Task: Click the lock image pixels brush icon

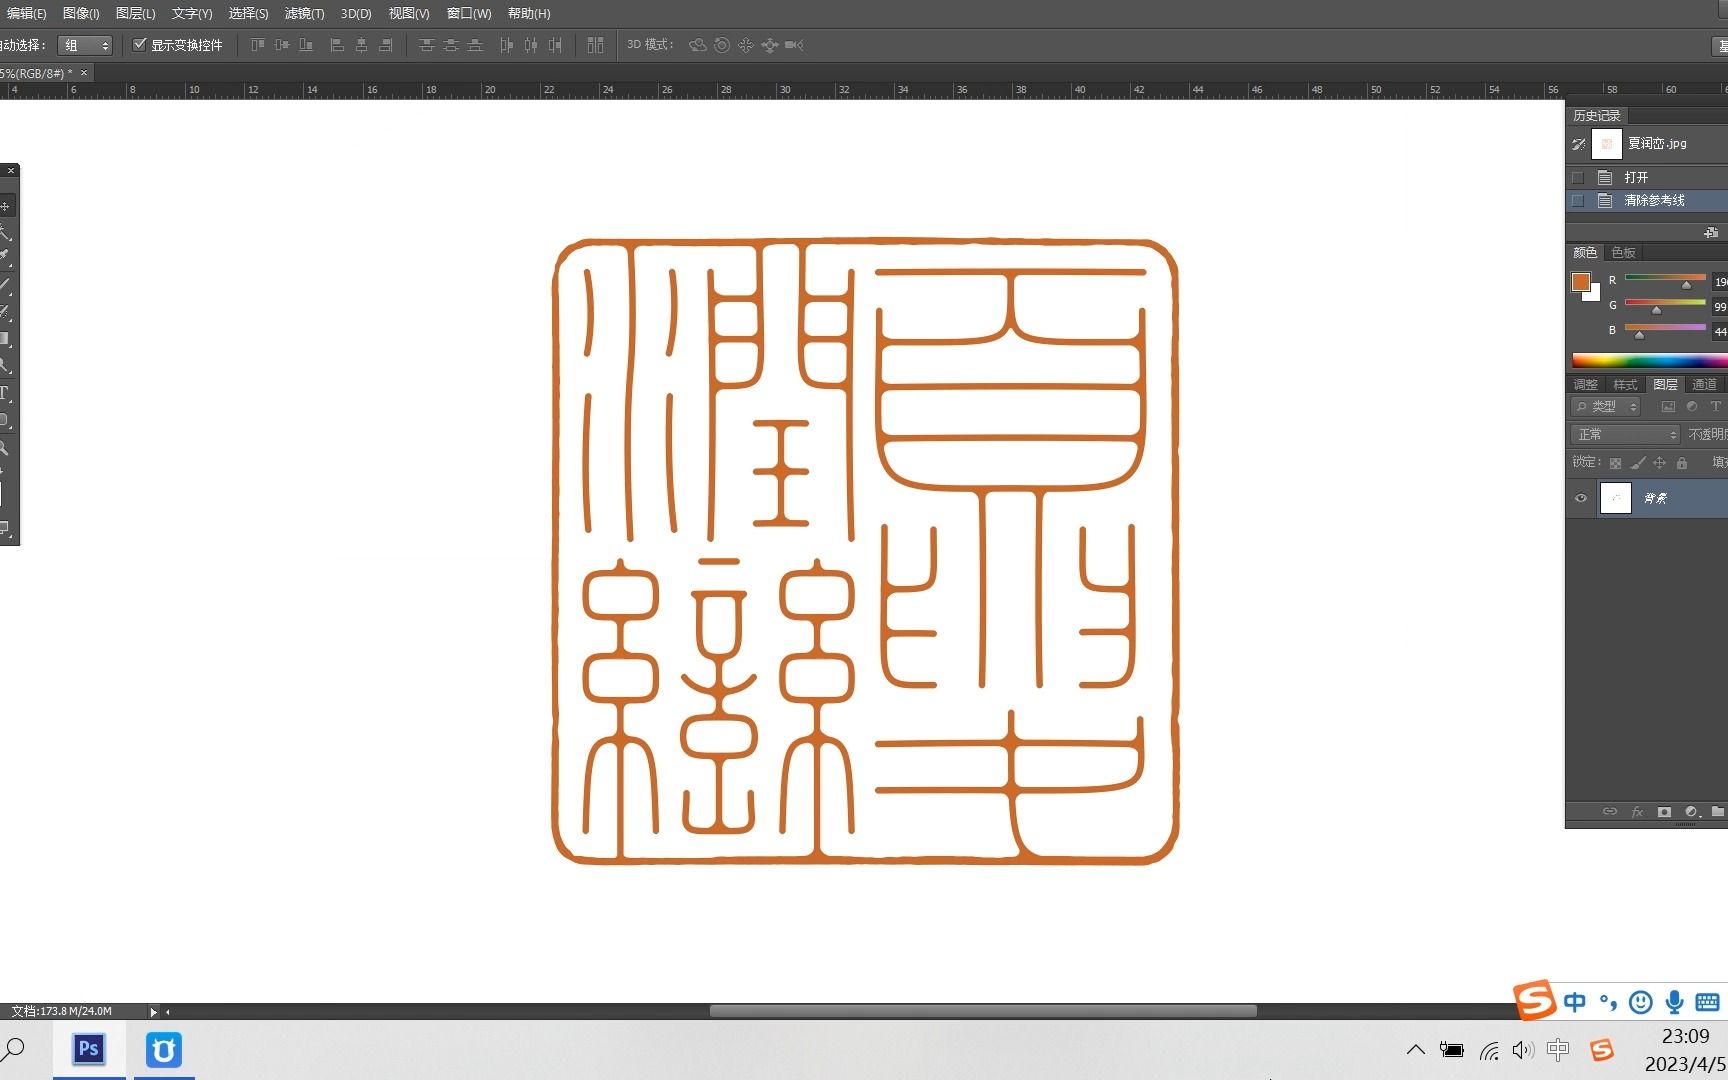Action: click(1638, 463)
